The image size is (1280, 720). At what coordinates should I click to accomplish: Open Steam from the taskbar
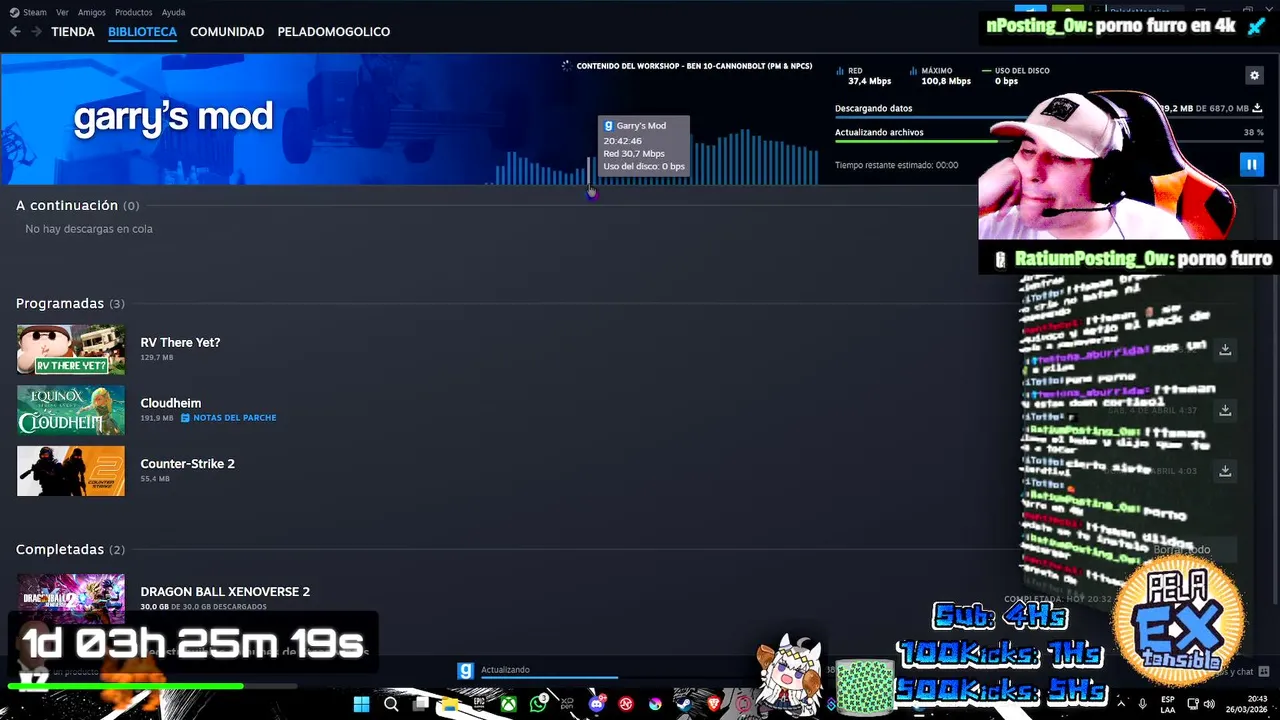point(684,704)
